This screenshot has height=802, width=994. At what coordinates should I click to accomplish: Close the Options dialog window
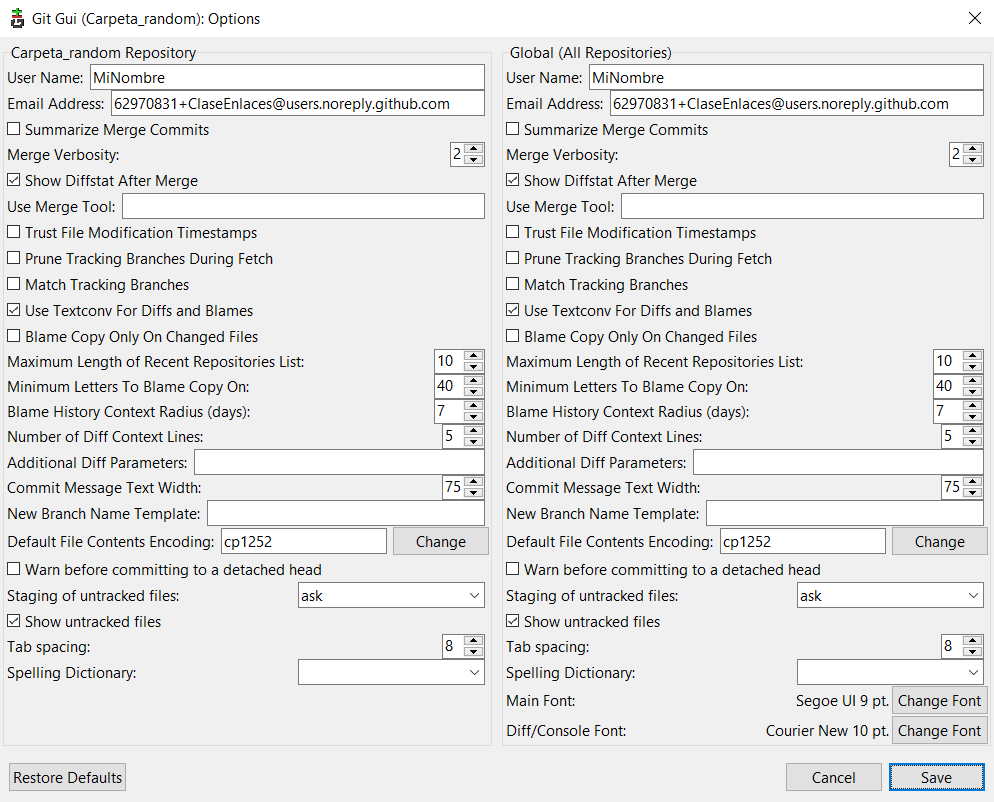point(975,18)
